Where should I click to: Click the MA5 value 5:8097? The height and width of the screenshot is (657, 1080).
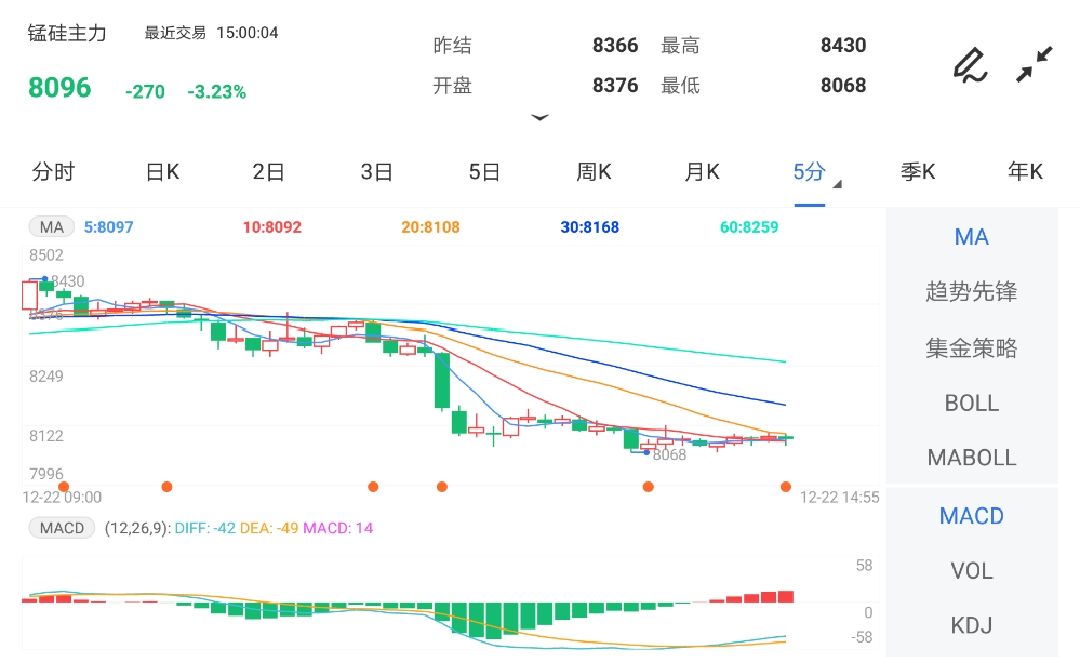108,227
